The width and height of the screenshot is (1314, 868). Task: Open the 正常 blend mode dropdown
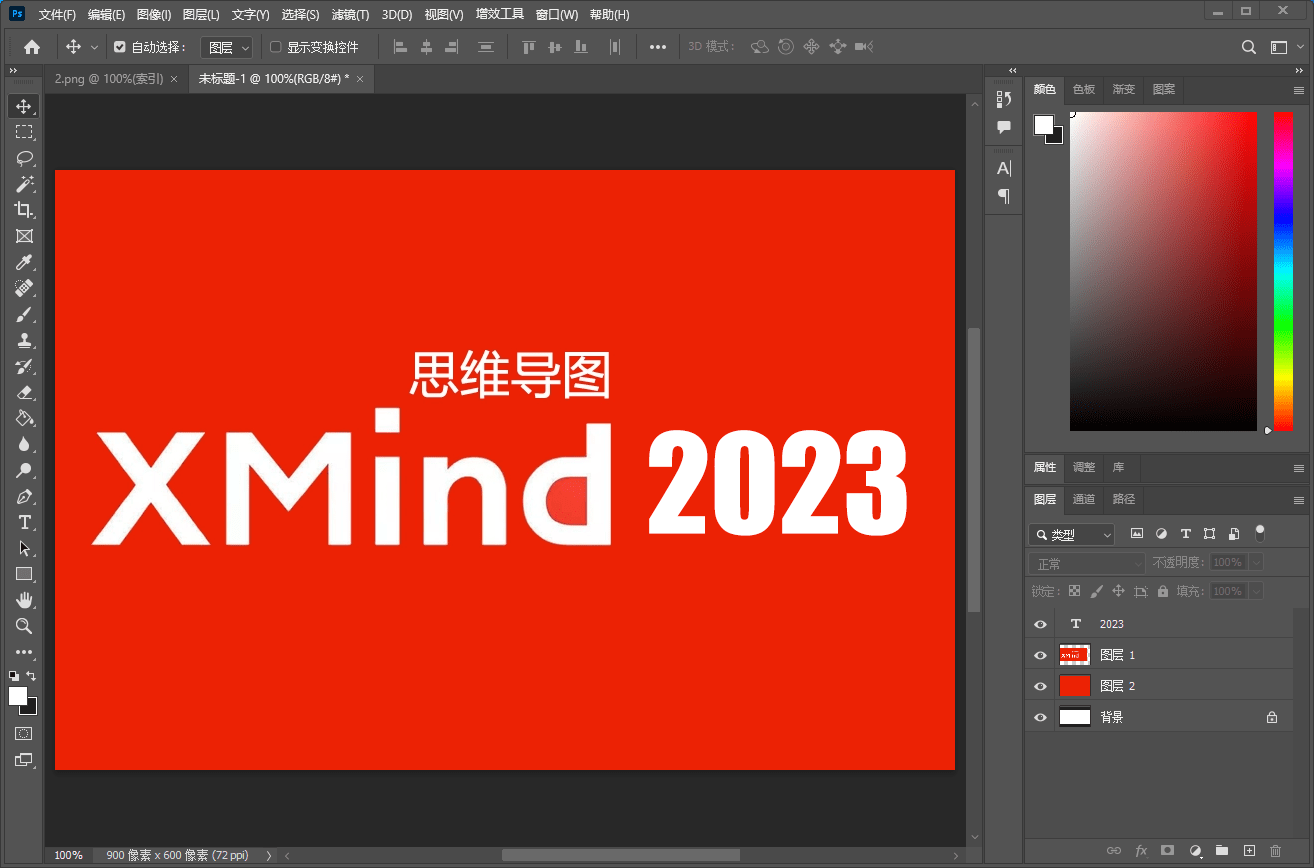[x=1087, y=563]
